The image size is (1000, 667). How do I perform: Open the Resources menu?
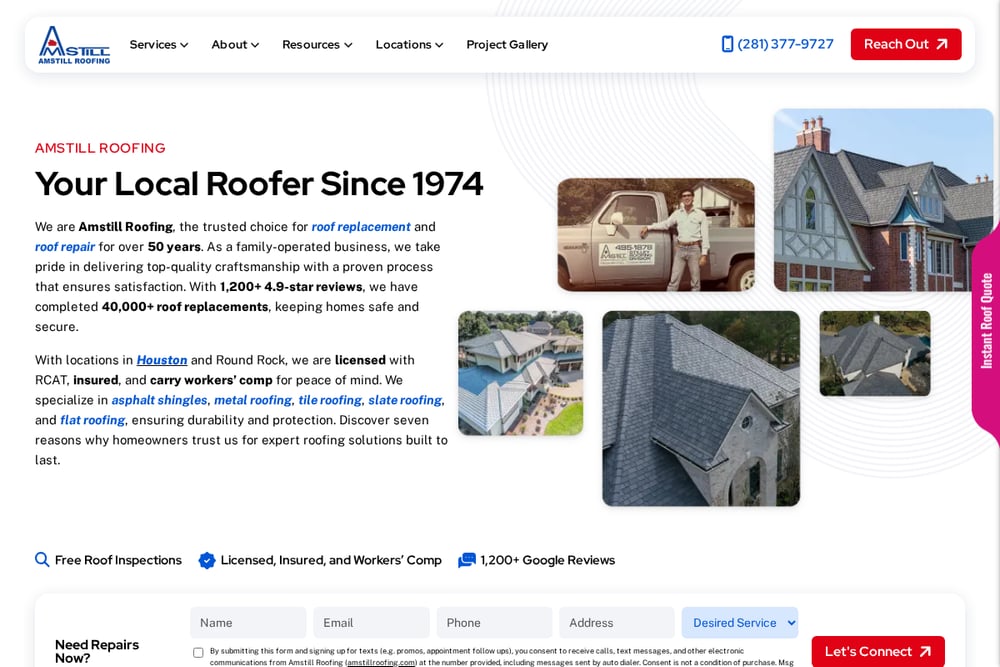point(317,45)
